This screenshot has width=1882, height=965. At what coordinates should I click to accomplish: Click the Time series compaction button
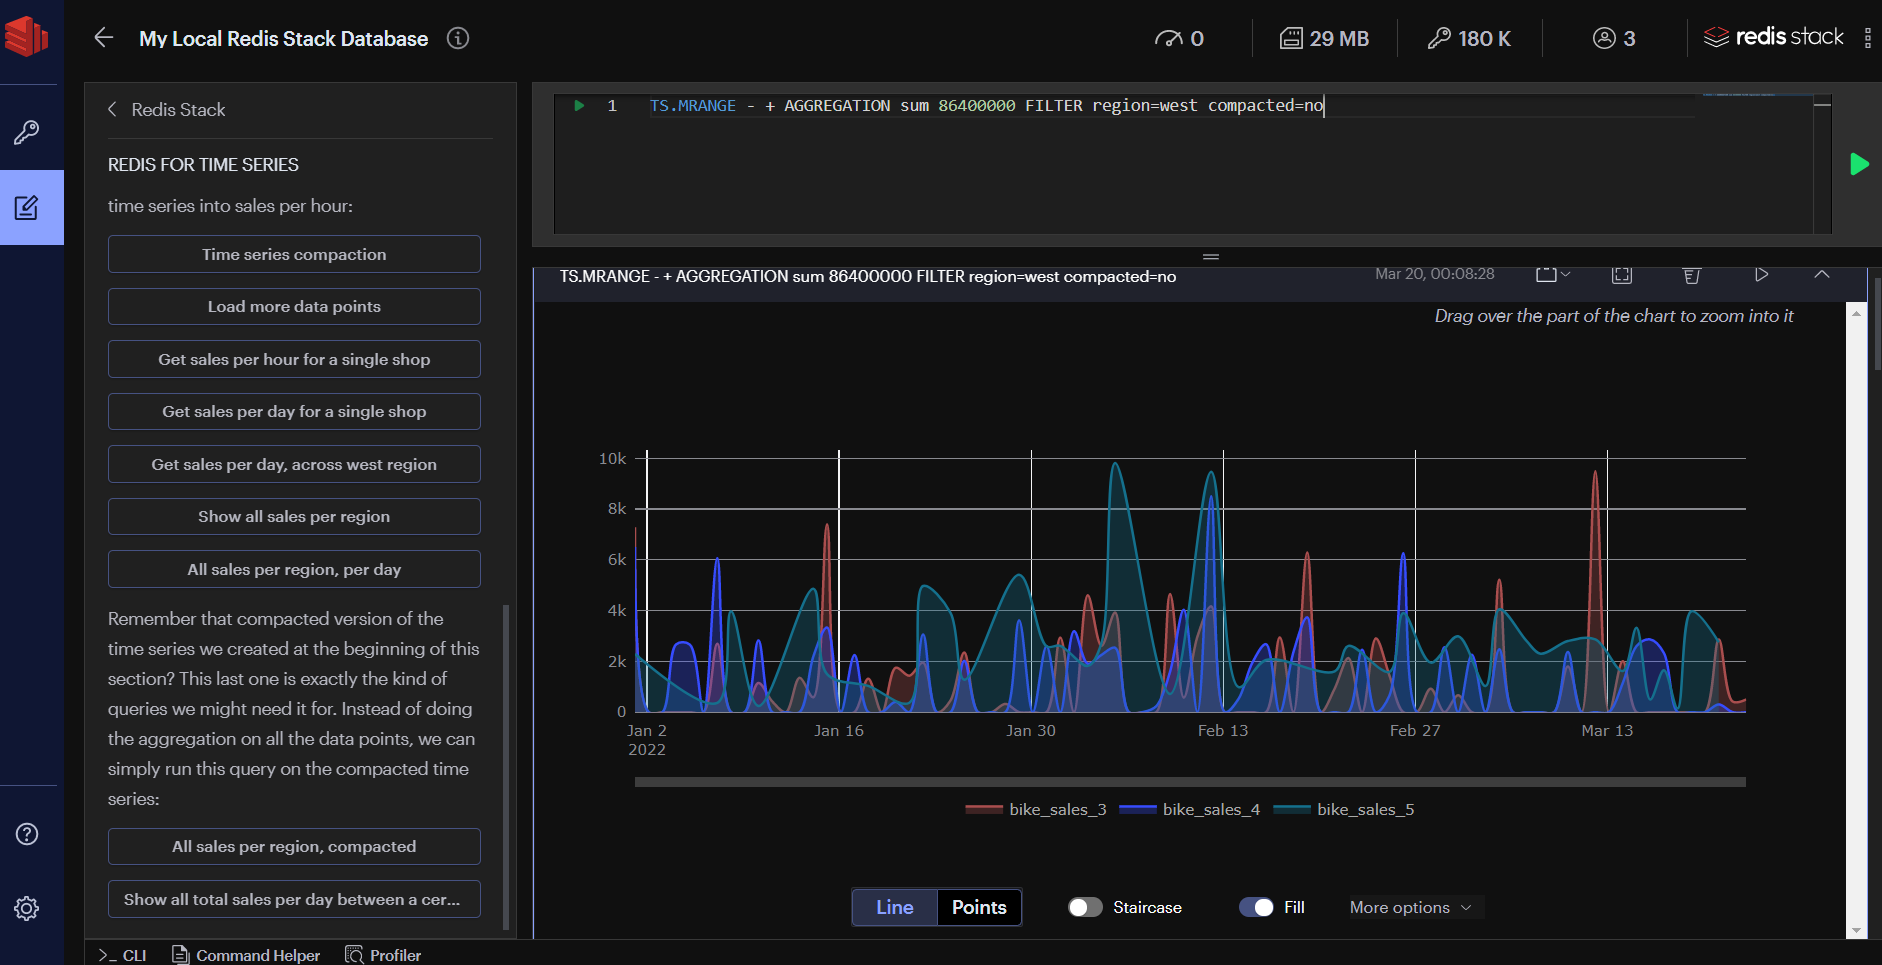[x=293, y=254]
